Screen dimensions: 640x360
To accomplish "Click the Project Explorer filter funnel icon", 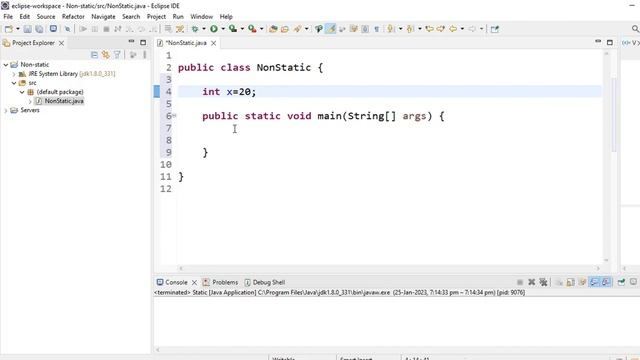I will pos(118,55).
